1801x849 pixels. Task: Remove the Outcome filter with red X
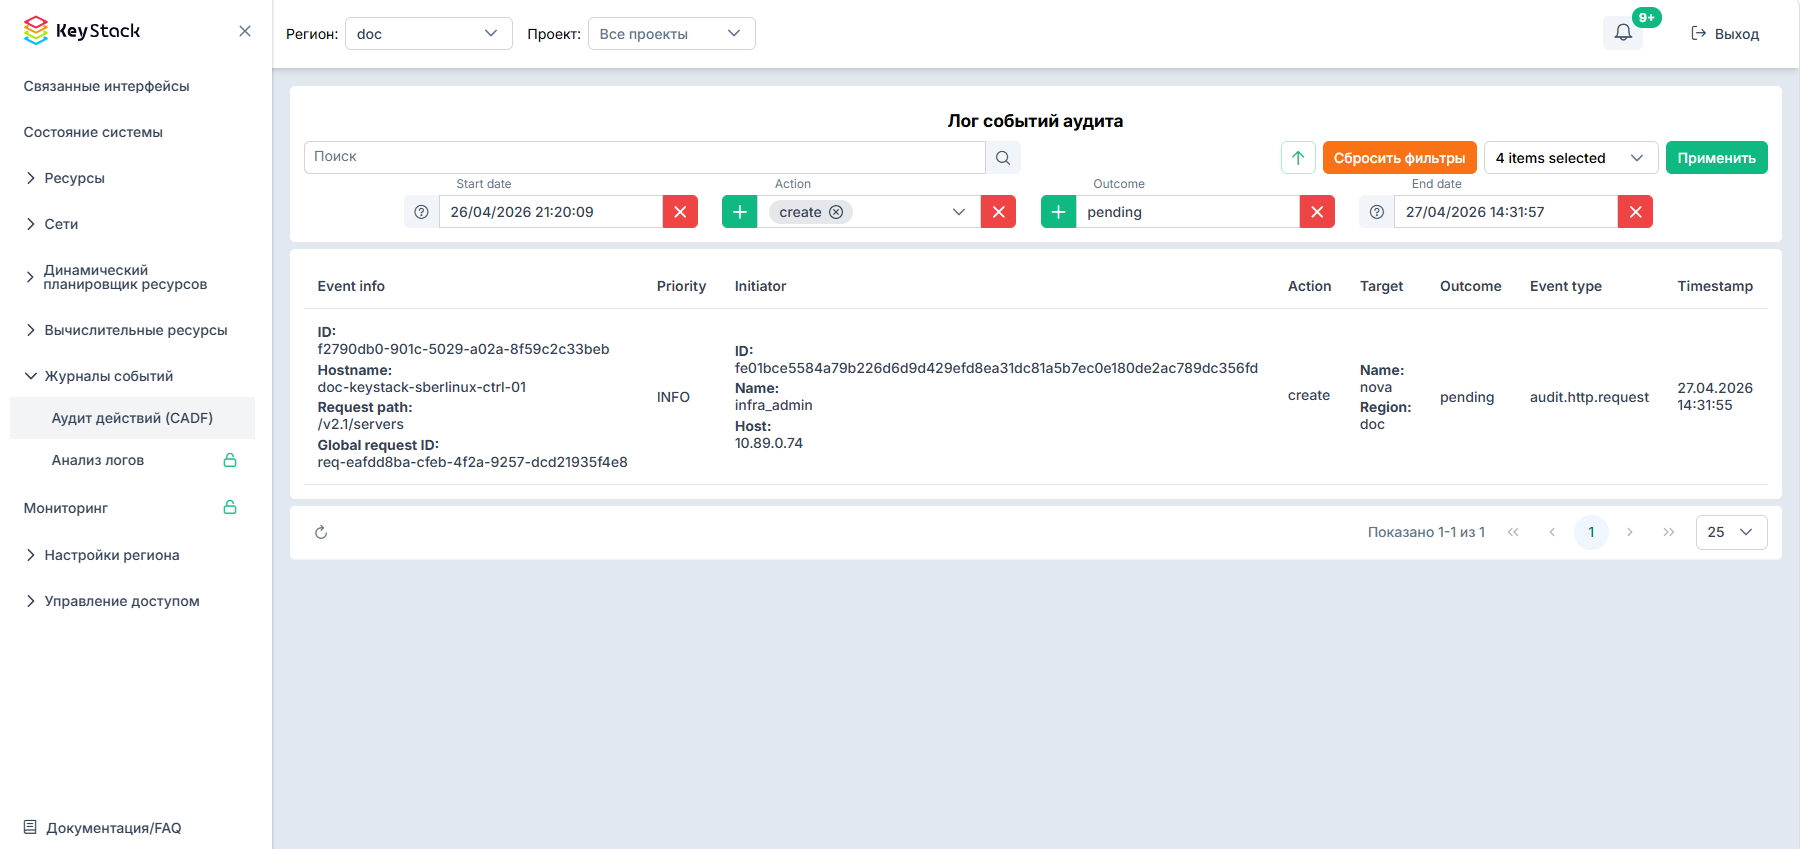(1317, 212)
